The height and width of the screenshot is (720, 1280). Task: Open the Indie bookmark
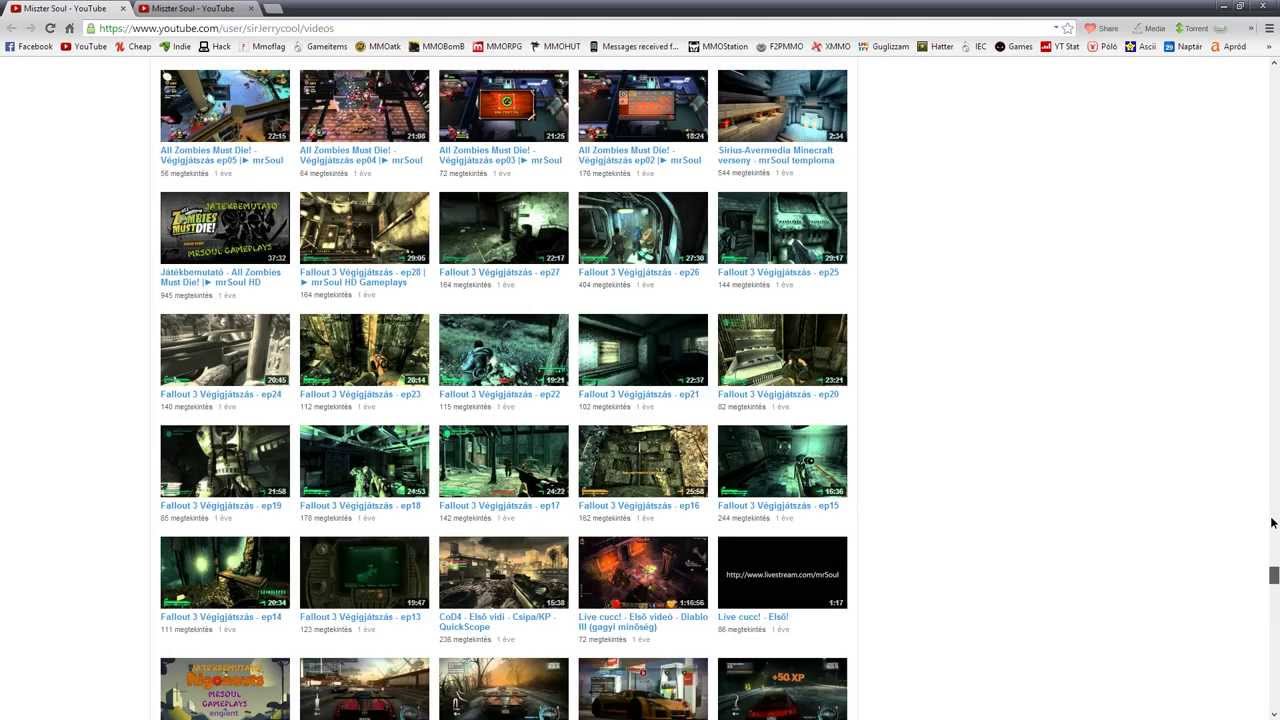click(175, 46)
